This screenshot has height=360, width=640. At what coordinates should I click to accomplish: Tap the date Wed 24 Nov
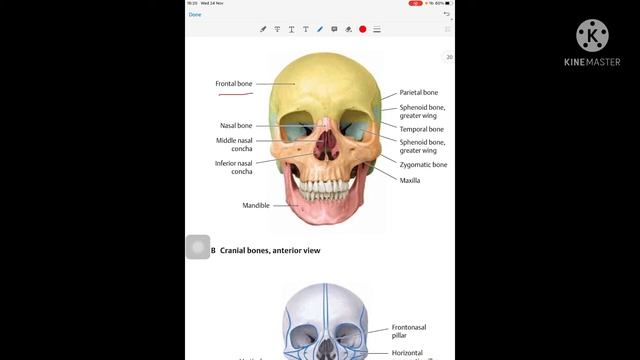(212, 3)
